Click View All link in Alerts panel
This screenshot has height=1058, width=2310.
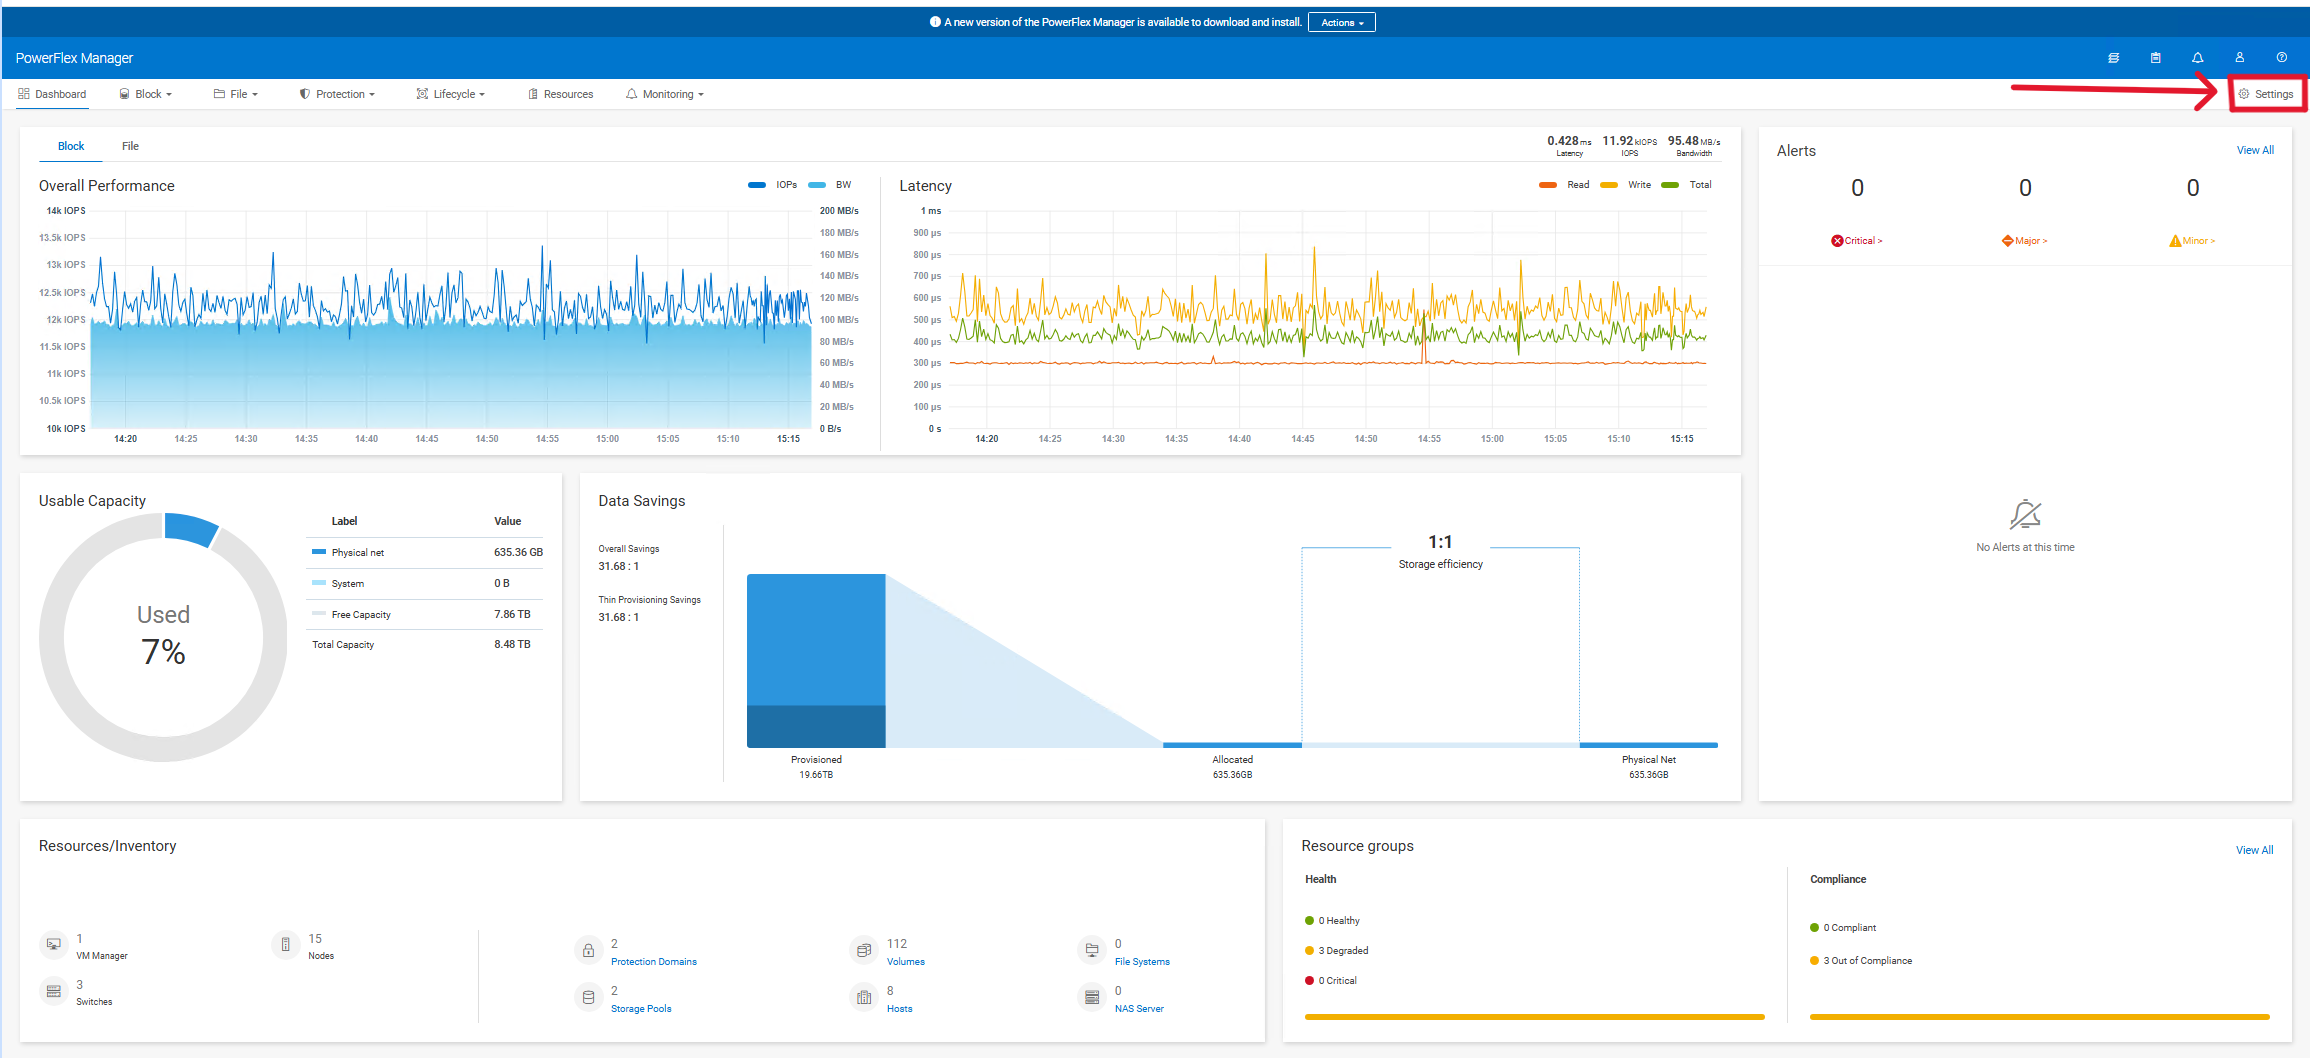click(2254, 150)
